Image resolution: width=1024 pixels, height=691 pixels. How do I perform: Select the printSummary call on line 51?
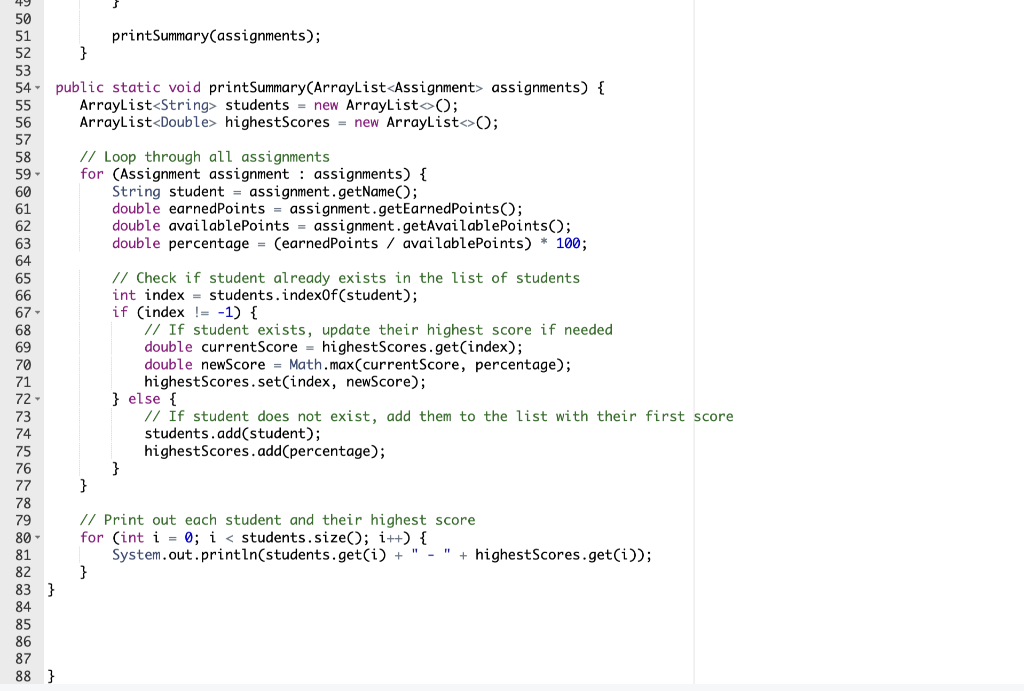tap(215, 35)
